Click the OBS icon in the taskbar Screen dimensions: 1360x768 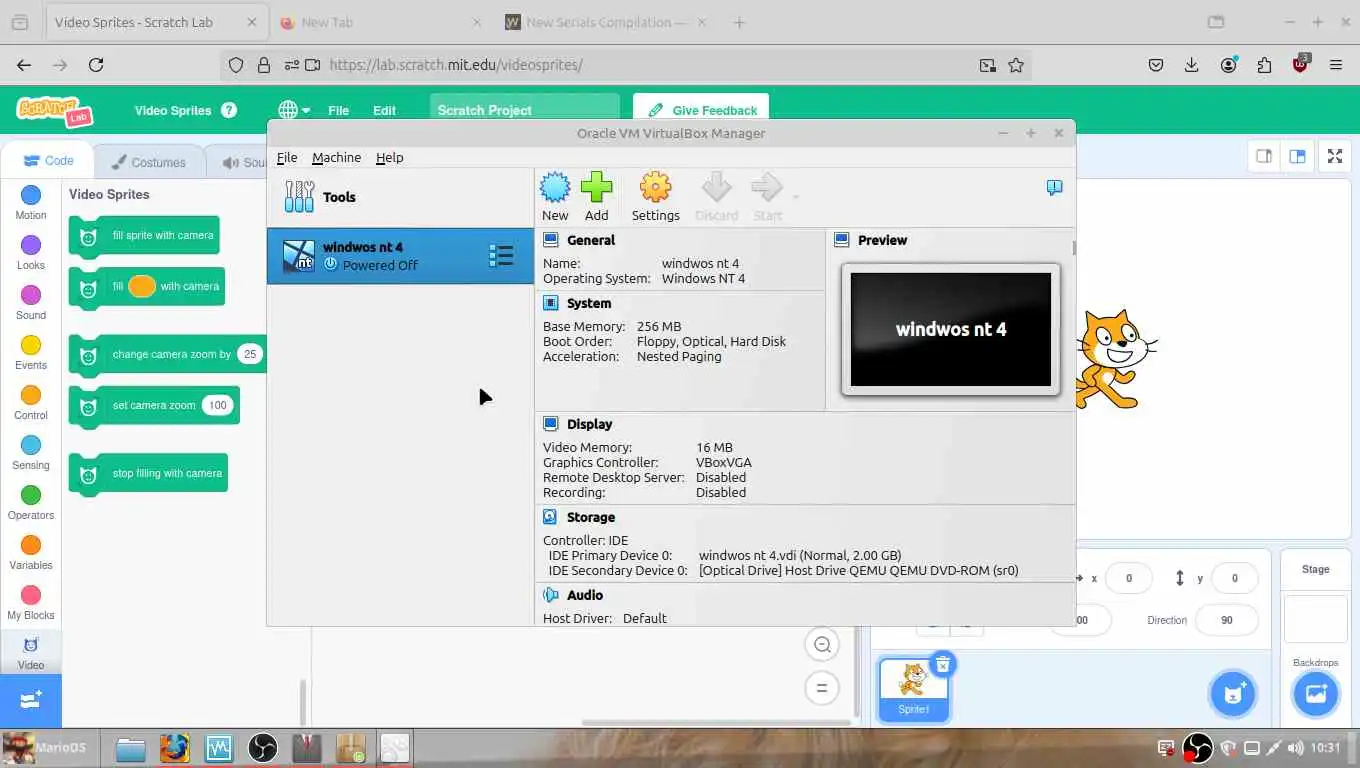coord(263,747)
